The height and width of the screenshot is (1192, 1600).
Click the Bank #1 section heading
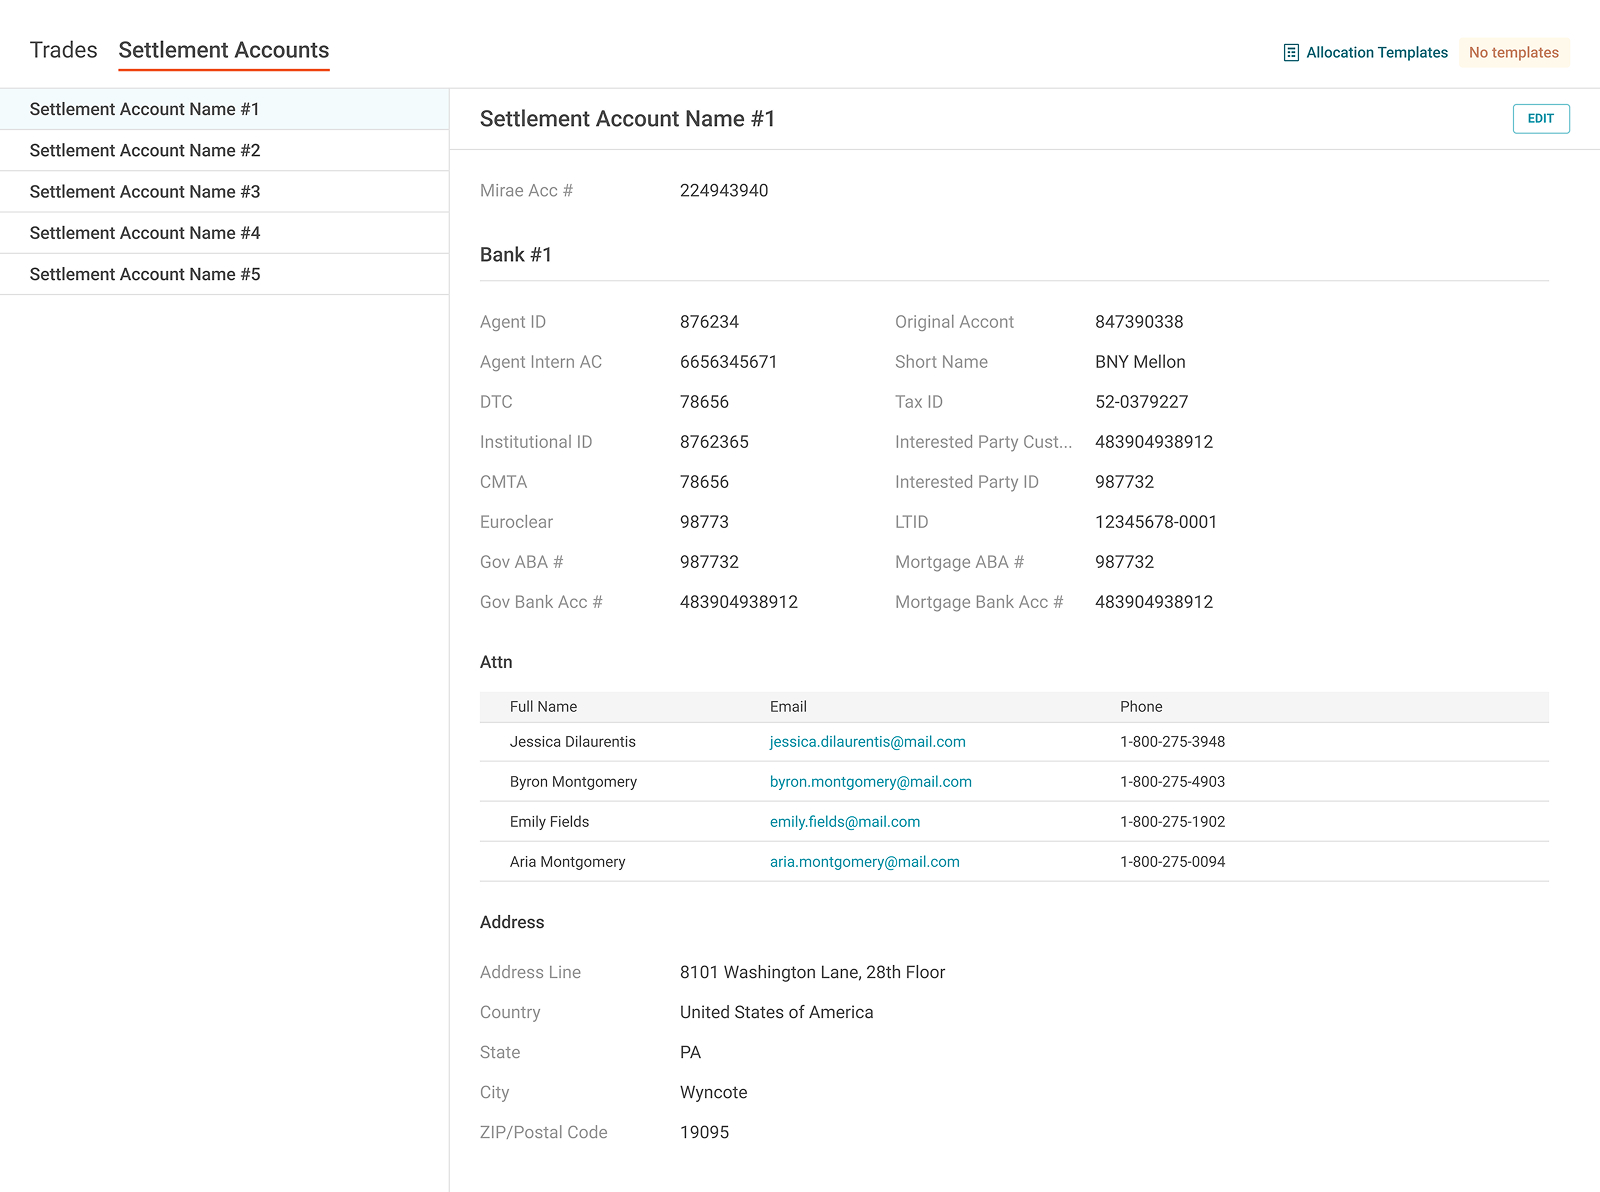(516, 255)
